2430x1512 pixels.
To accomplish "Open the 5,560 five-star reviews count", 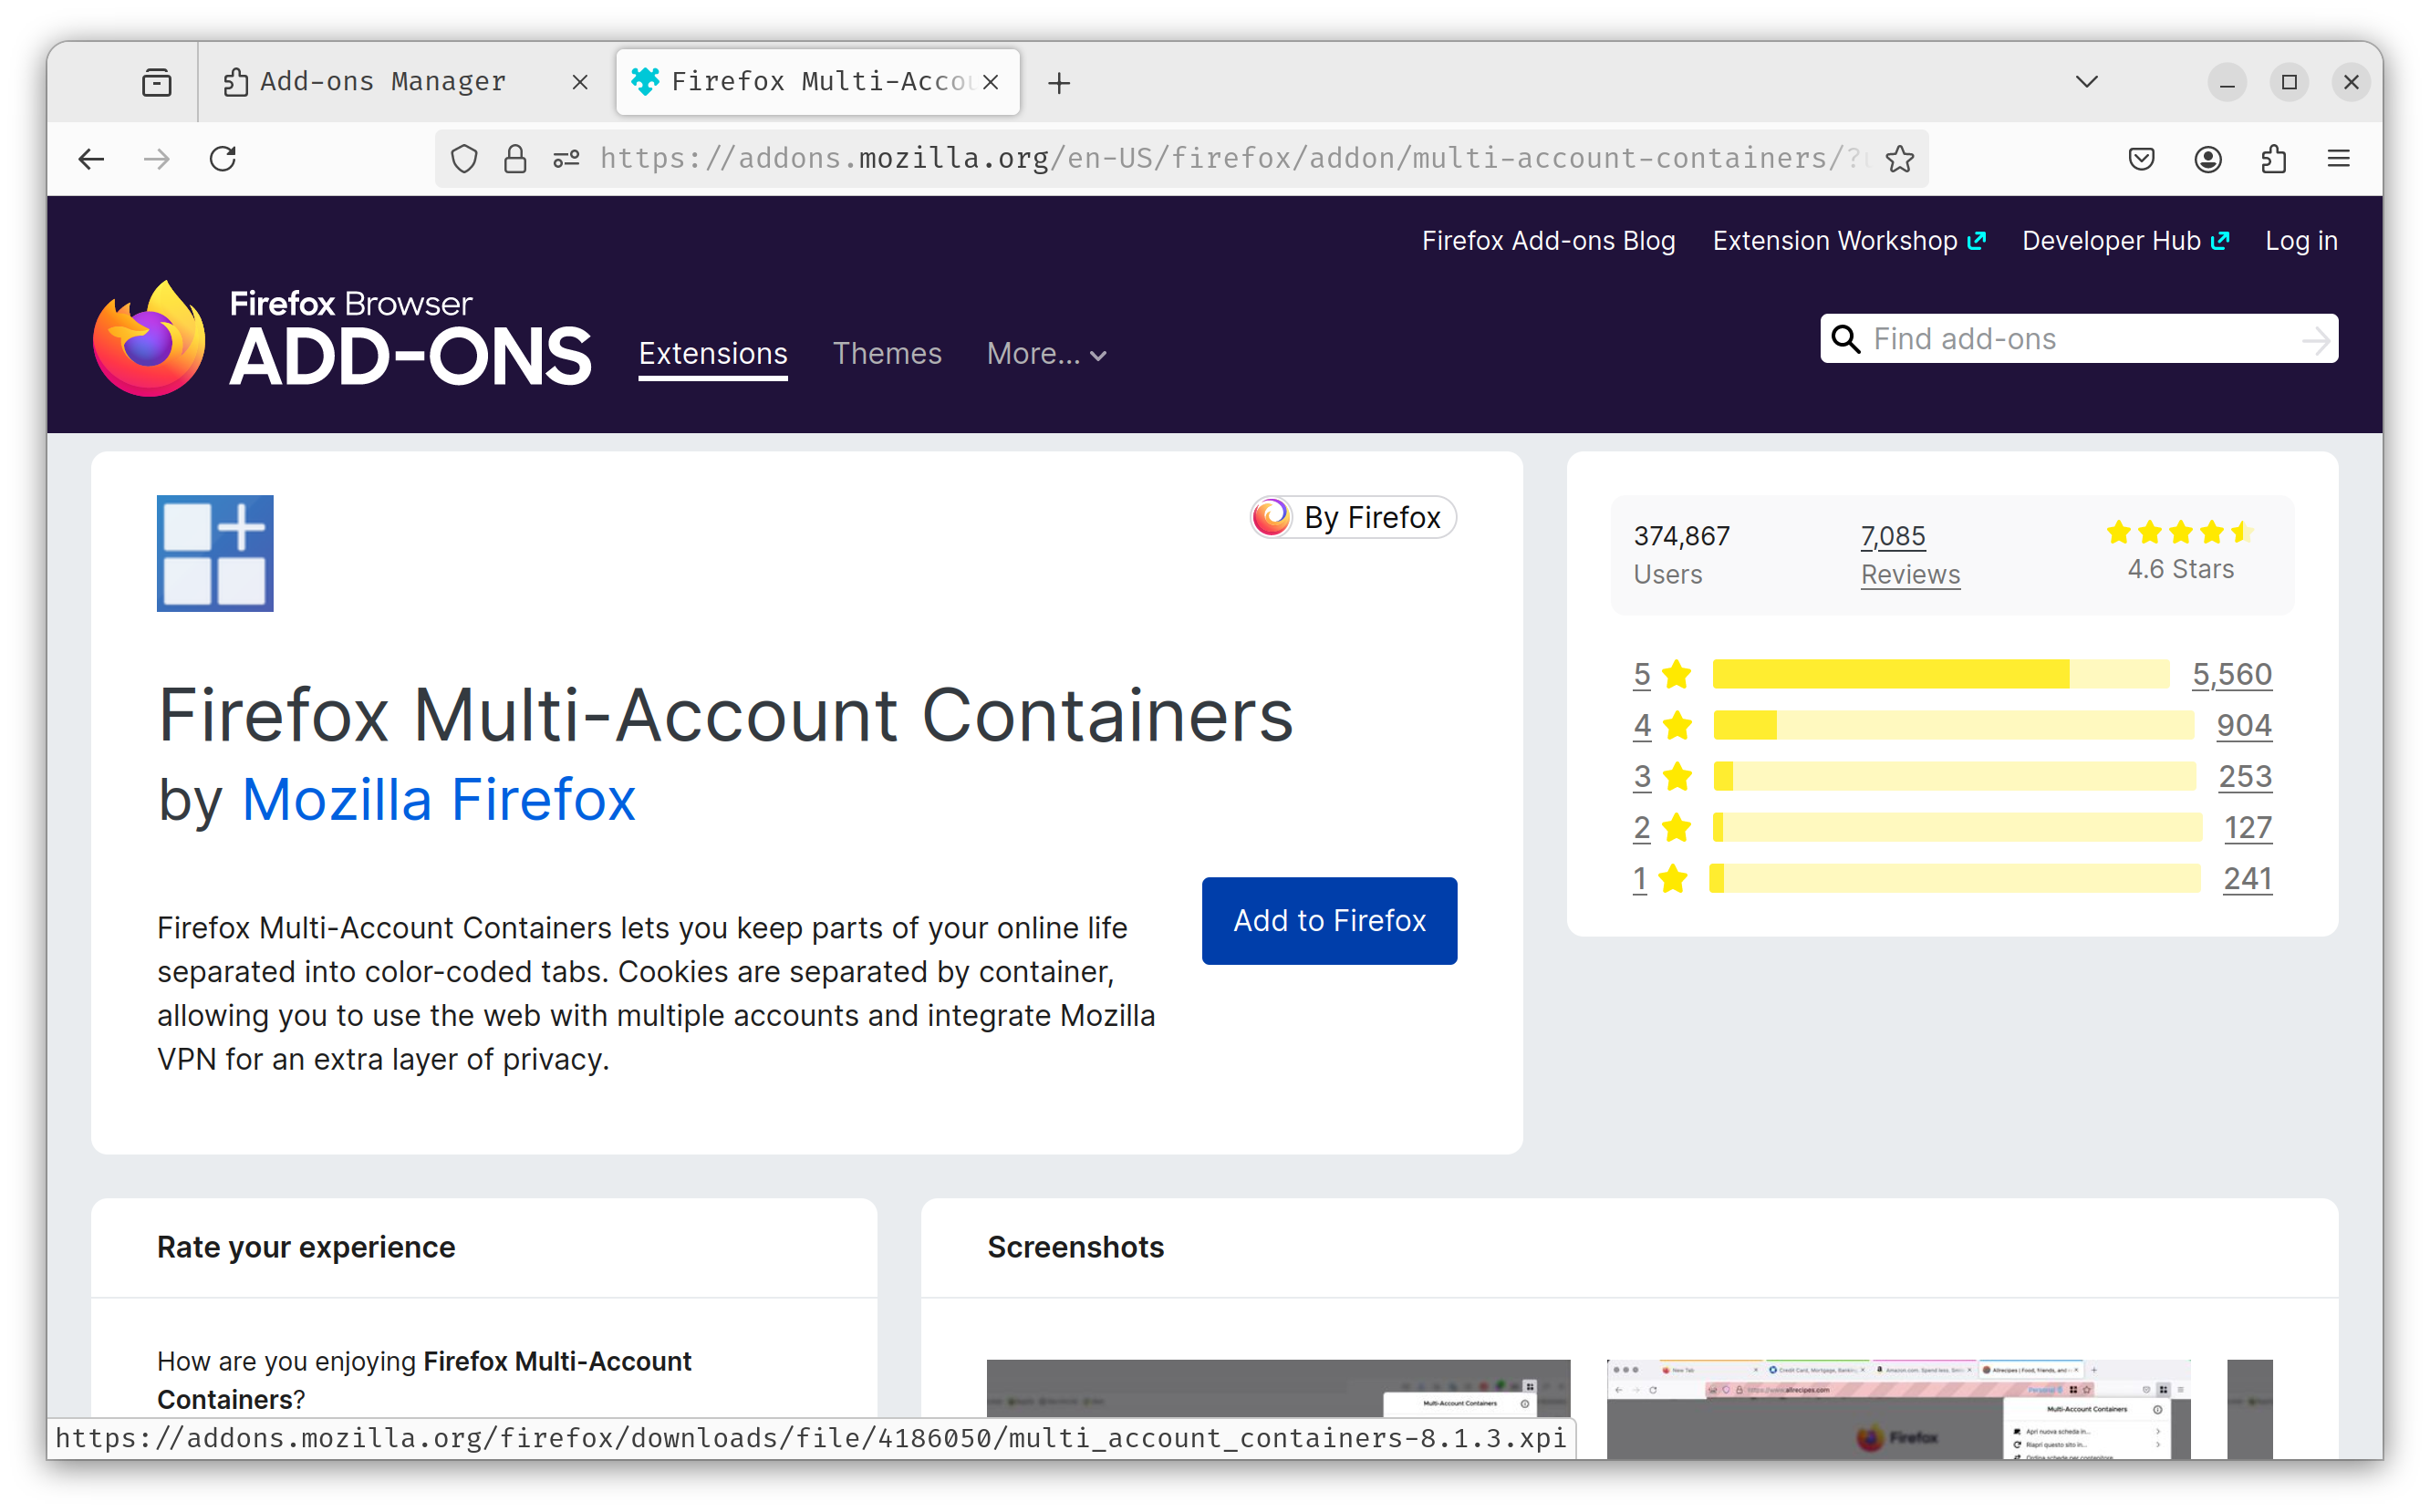I will tap(2232, 674).
